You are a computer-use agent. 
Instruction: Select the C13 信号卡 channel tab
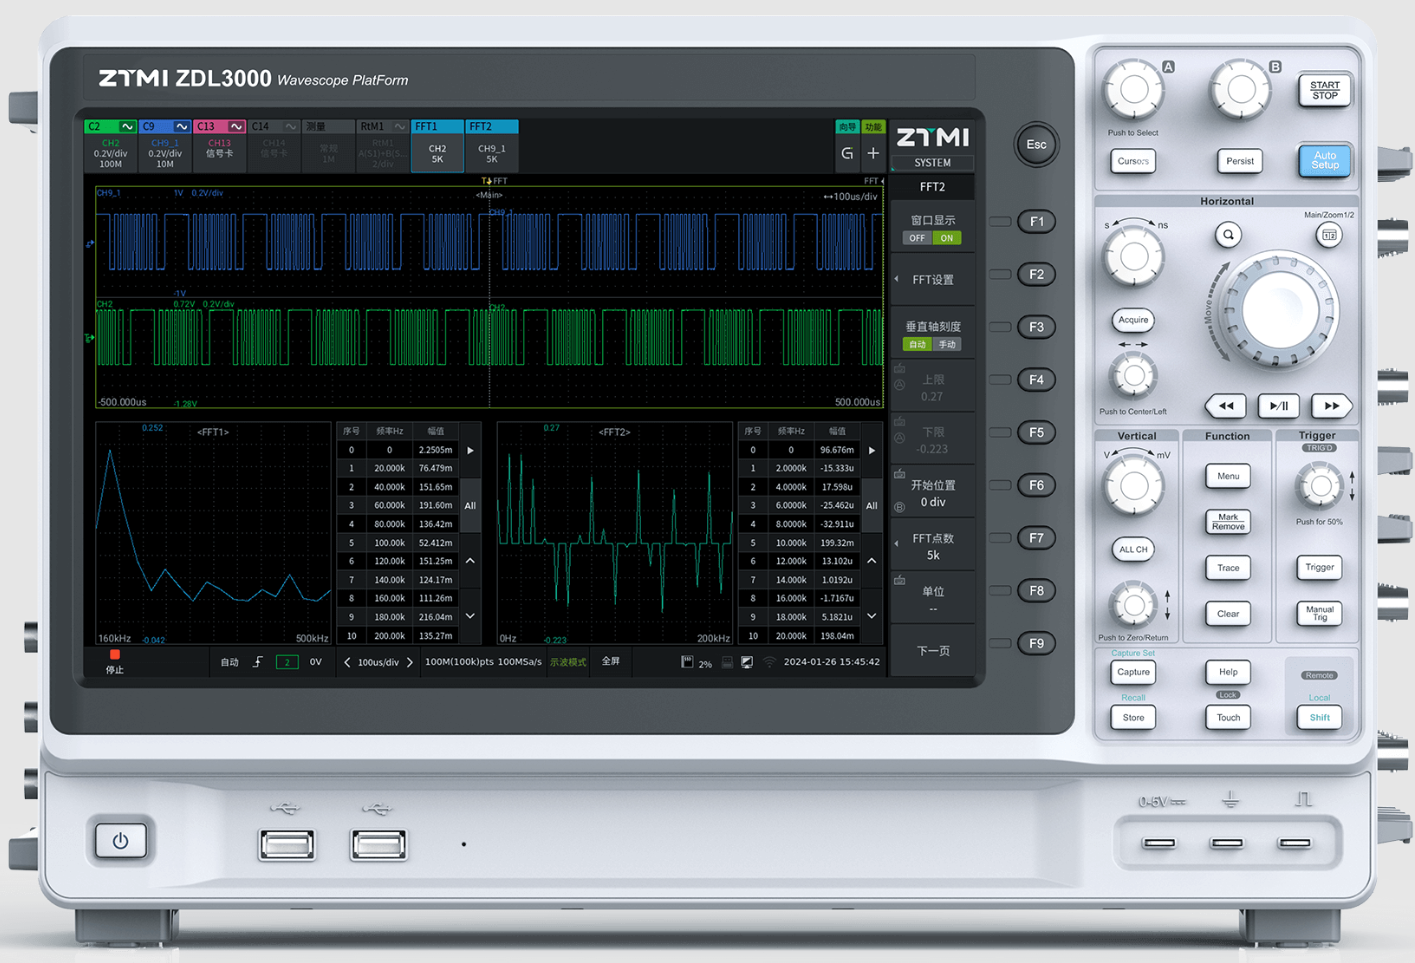pos(219,146)
